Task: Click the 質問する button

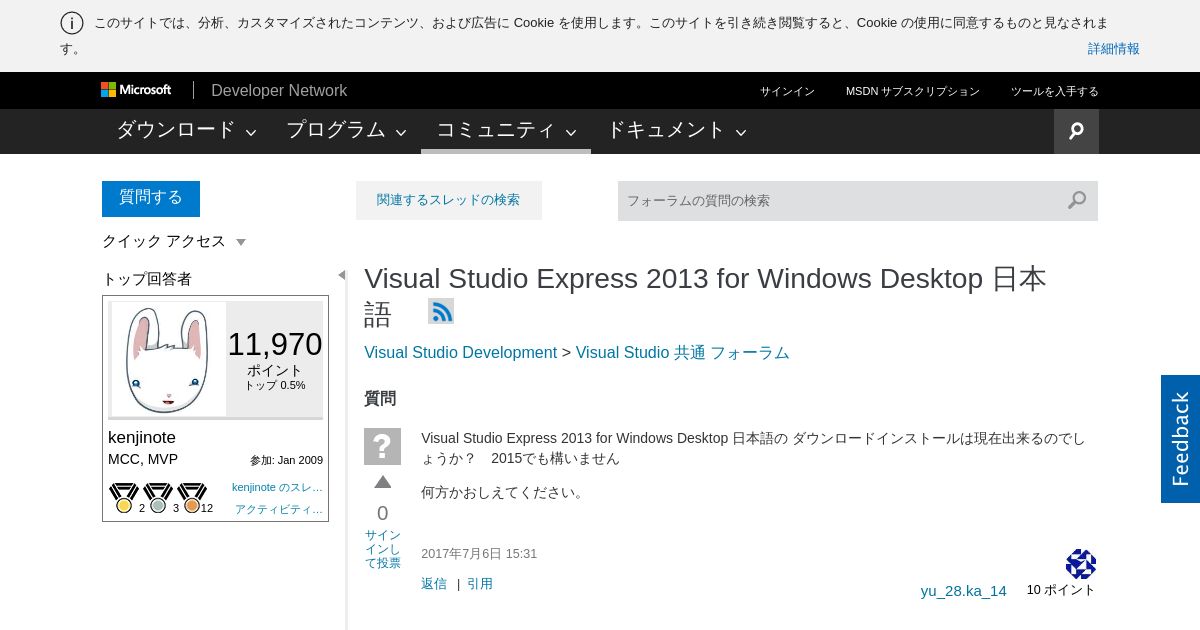Action: (151, 198)
